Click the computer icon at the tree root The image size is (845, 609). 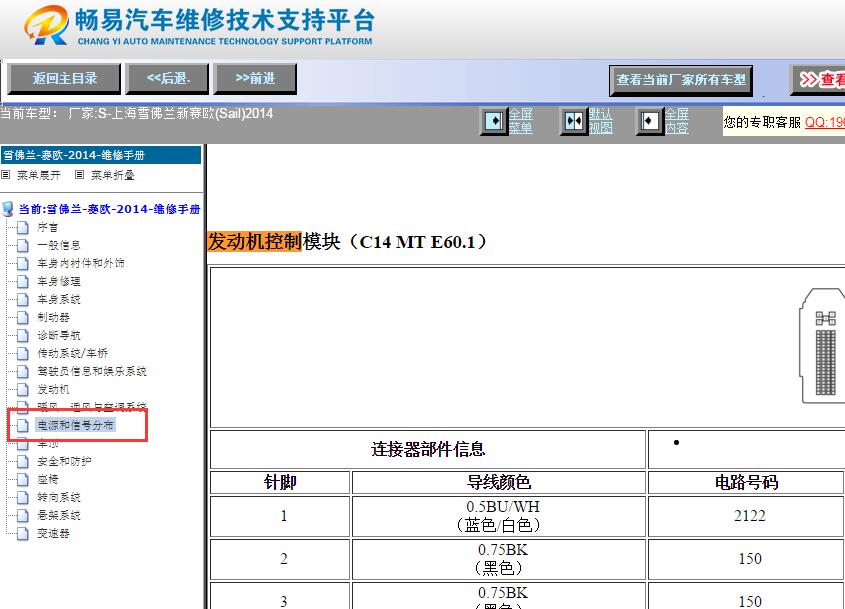8,209
